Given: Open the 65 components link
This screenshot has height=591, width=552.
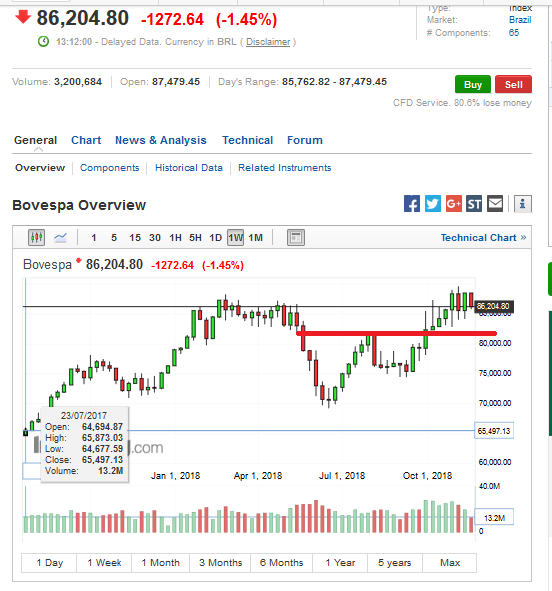Looking at the screenshot, I should click(514, 33).
